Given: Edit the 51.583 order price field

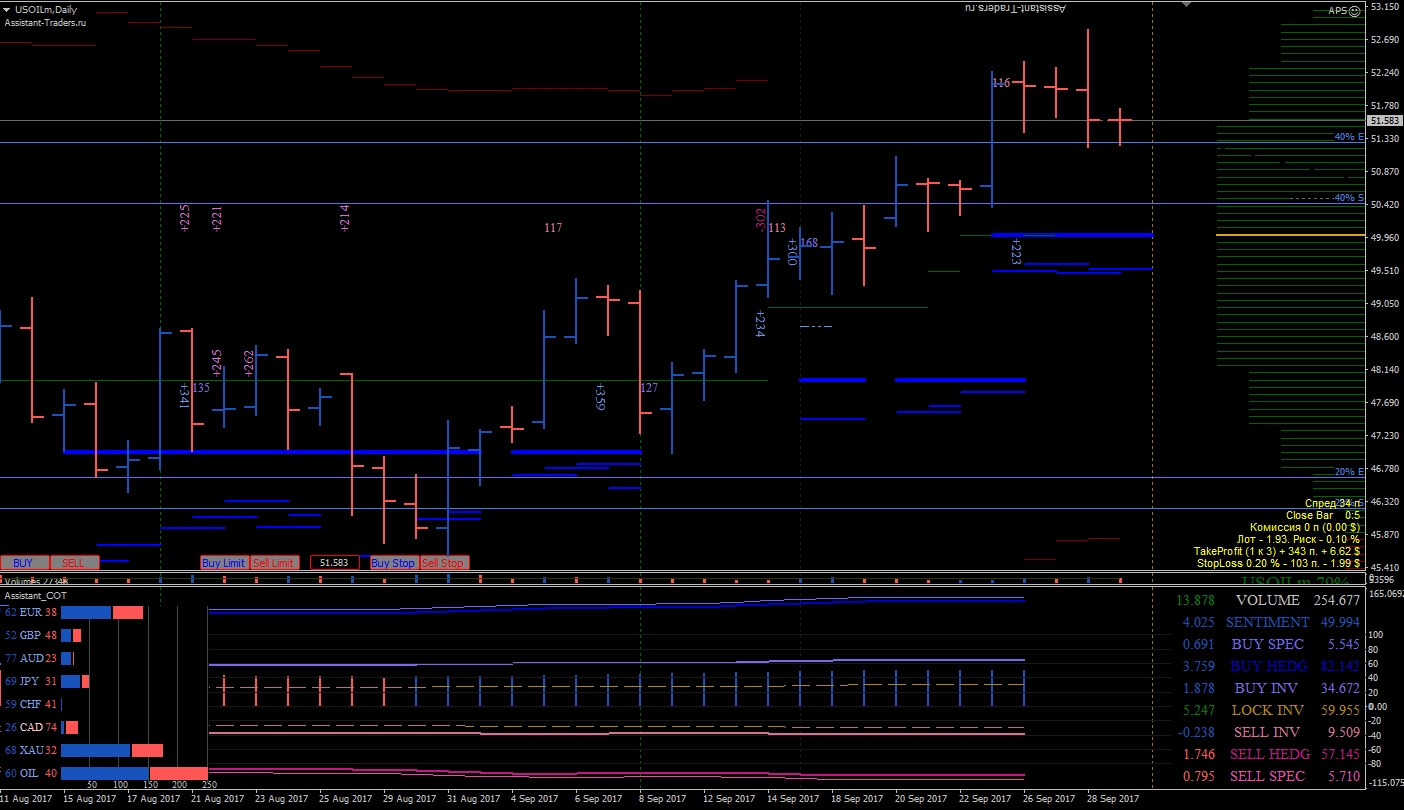Looking at the screenshot, I should click(334, 563).
